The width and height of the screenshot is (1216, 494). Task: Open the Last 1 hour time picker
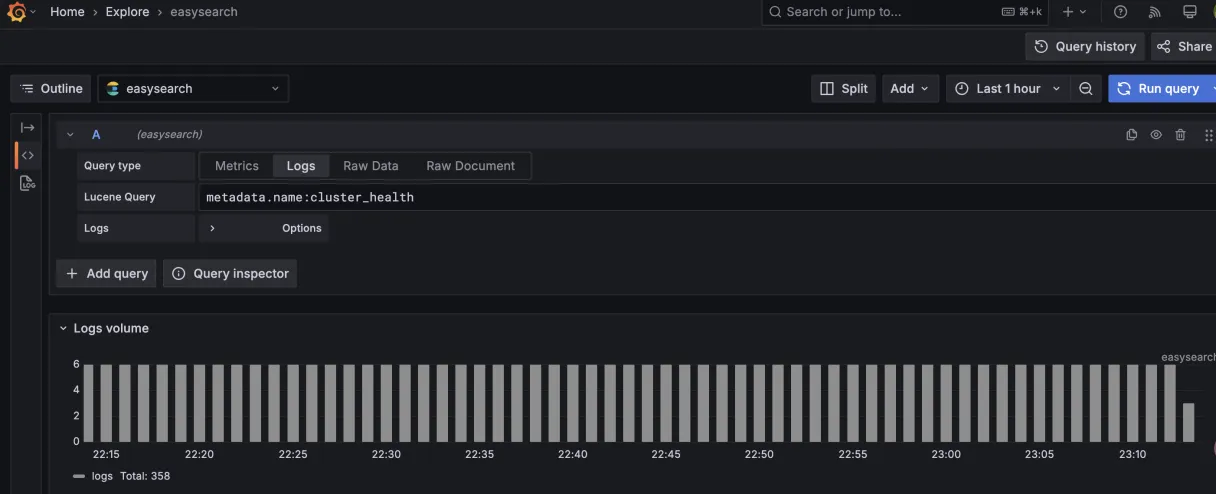[1008, 89]
